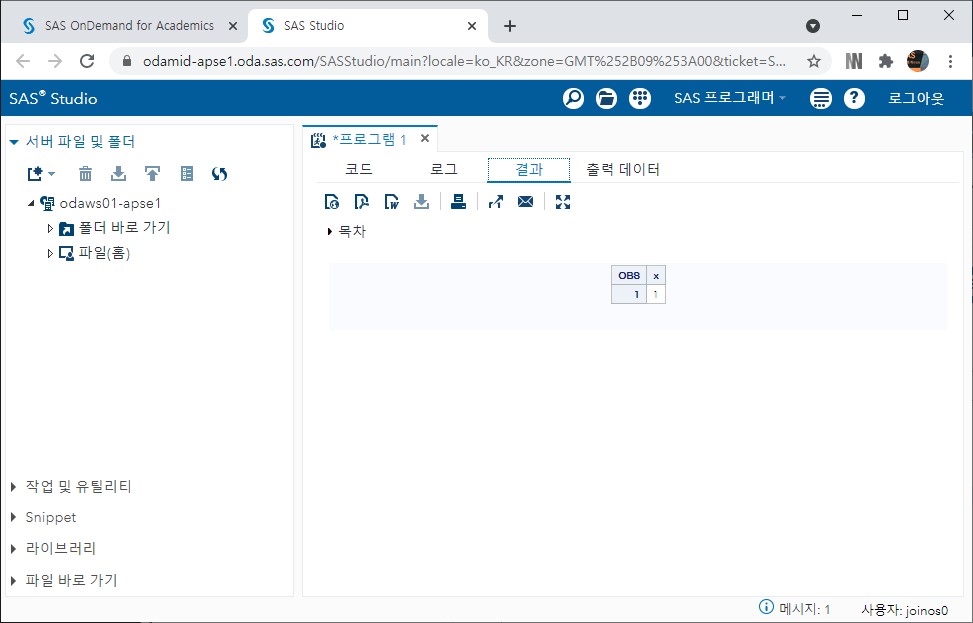This screenshot has width=973, height=623.
Task: Expand the 폴더 바로 가기 node
Action: [x=50, y=228]
